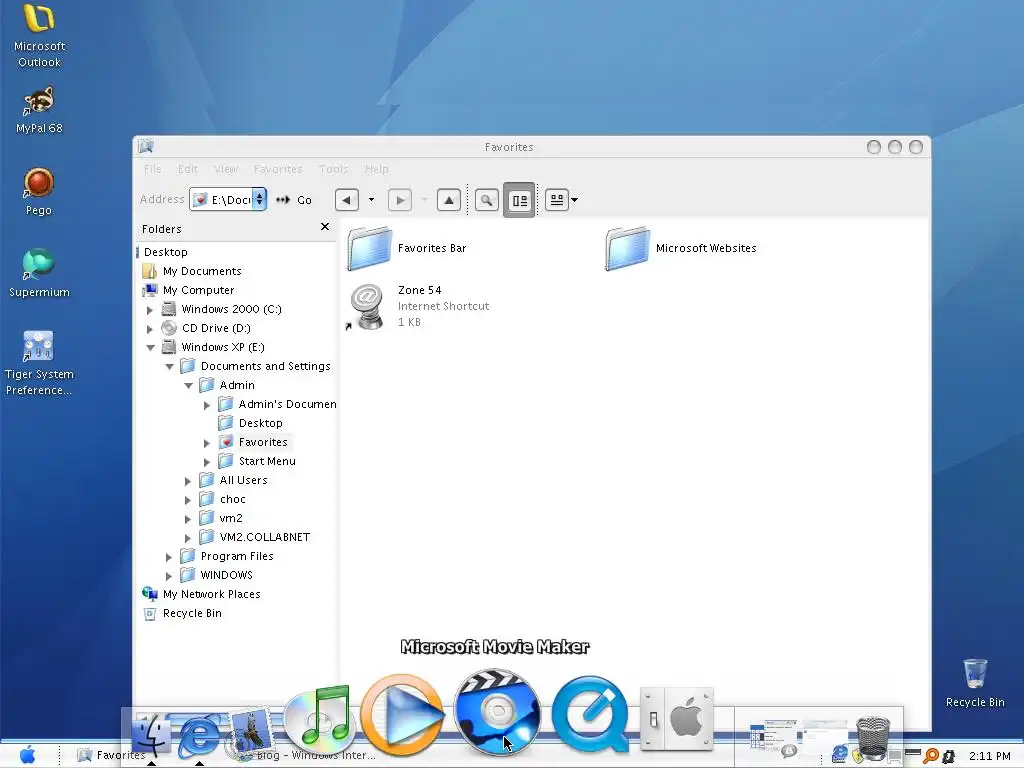Select Favorites Bar folder icon
The width and height of the screenshot is (1024, 768).
coord(370,248)
